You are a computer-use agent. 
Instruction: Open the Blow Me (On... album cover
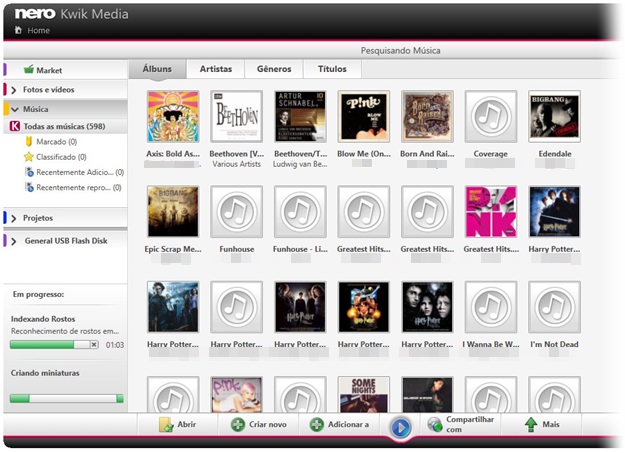[364, 116]
